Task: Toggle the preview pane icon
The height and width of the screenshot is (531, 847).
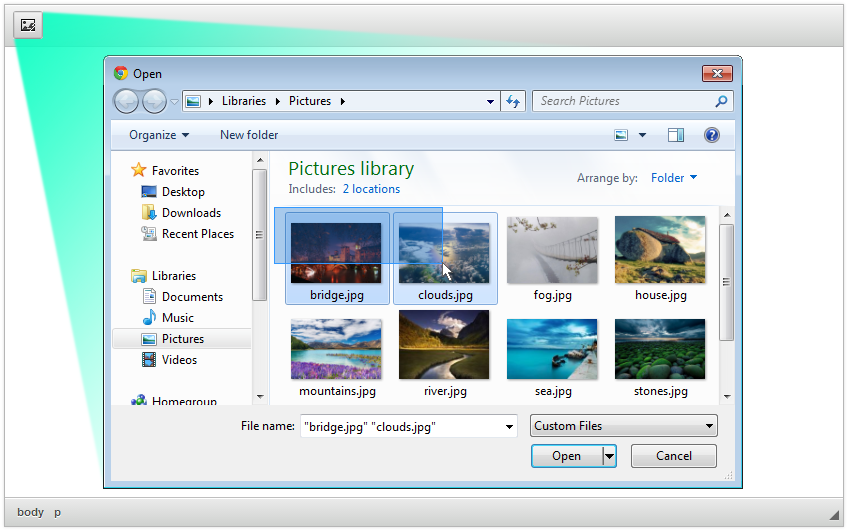Action: [676, 135]
